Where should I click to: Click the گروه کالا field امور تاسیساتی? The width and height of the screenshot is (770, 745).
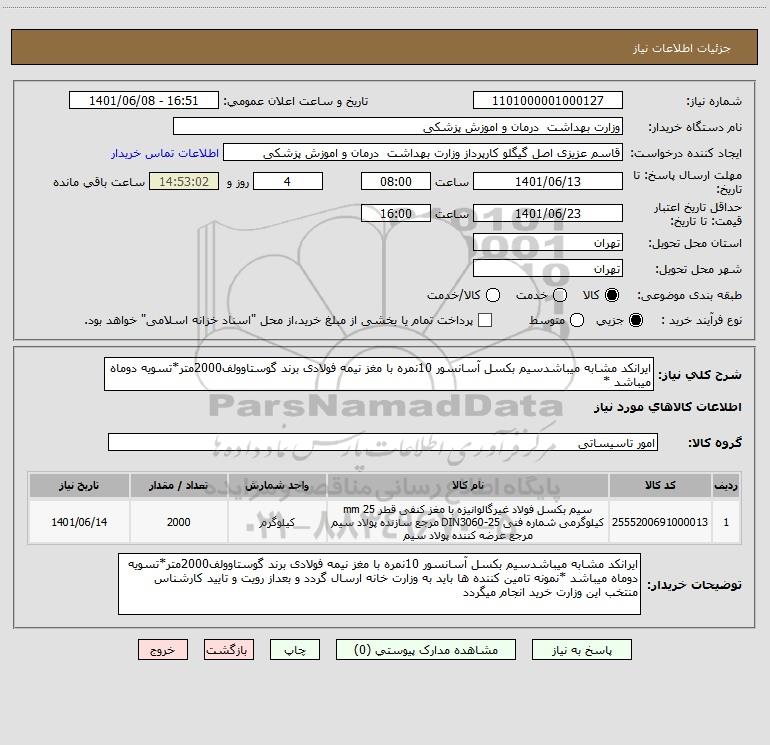tap(383, 442)
